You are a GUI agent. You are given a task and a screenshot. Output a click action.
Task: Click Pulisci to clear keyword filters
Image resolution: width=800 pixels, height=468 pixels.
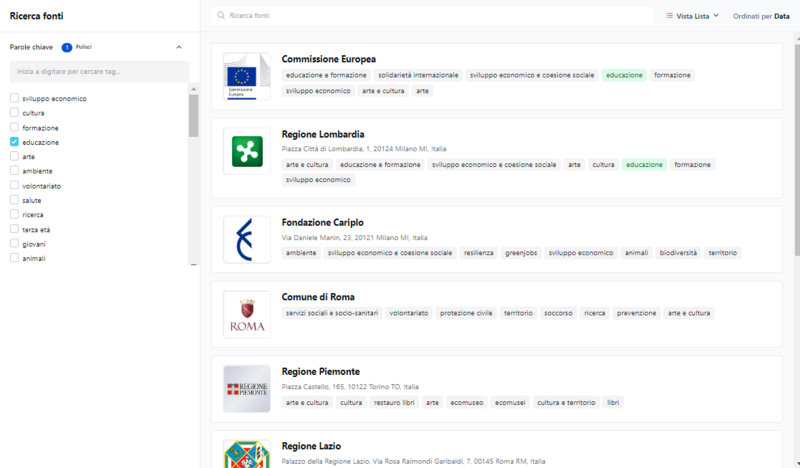pos(84,47)
